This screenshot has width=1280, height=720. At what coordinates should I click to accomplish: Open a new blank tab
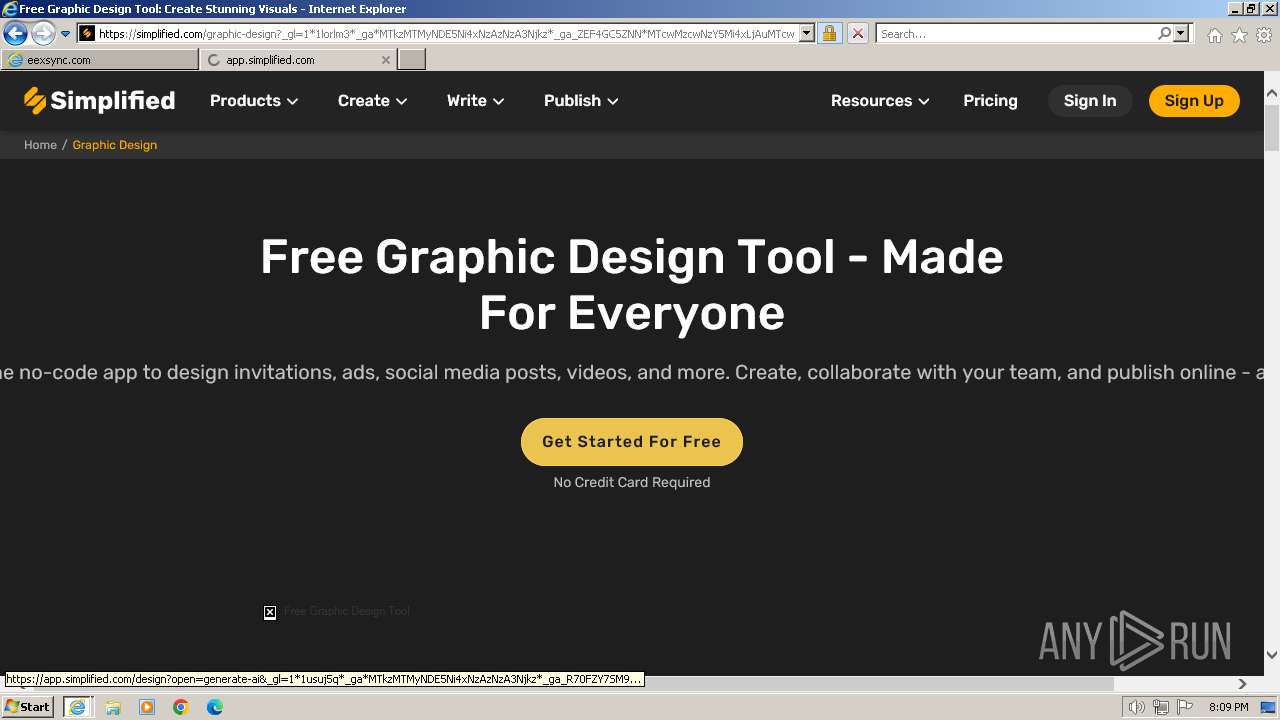(x=412, y=60)
